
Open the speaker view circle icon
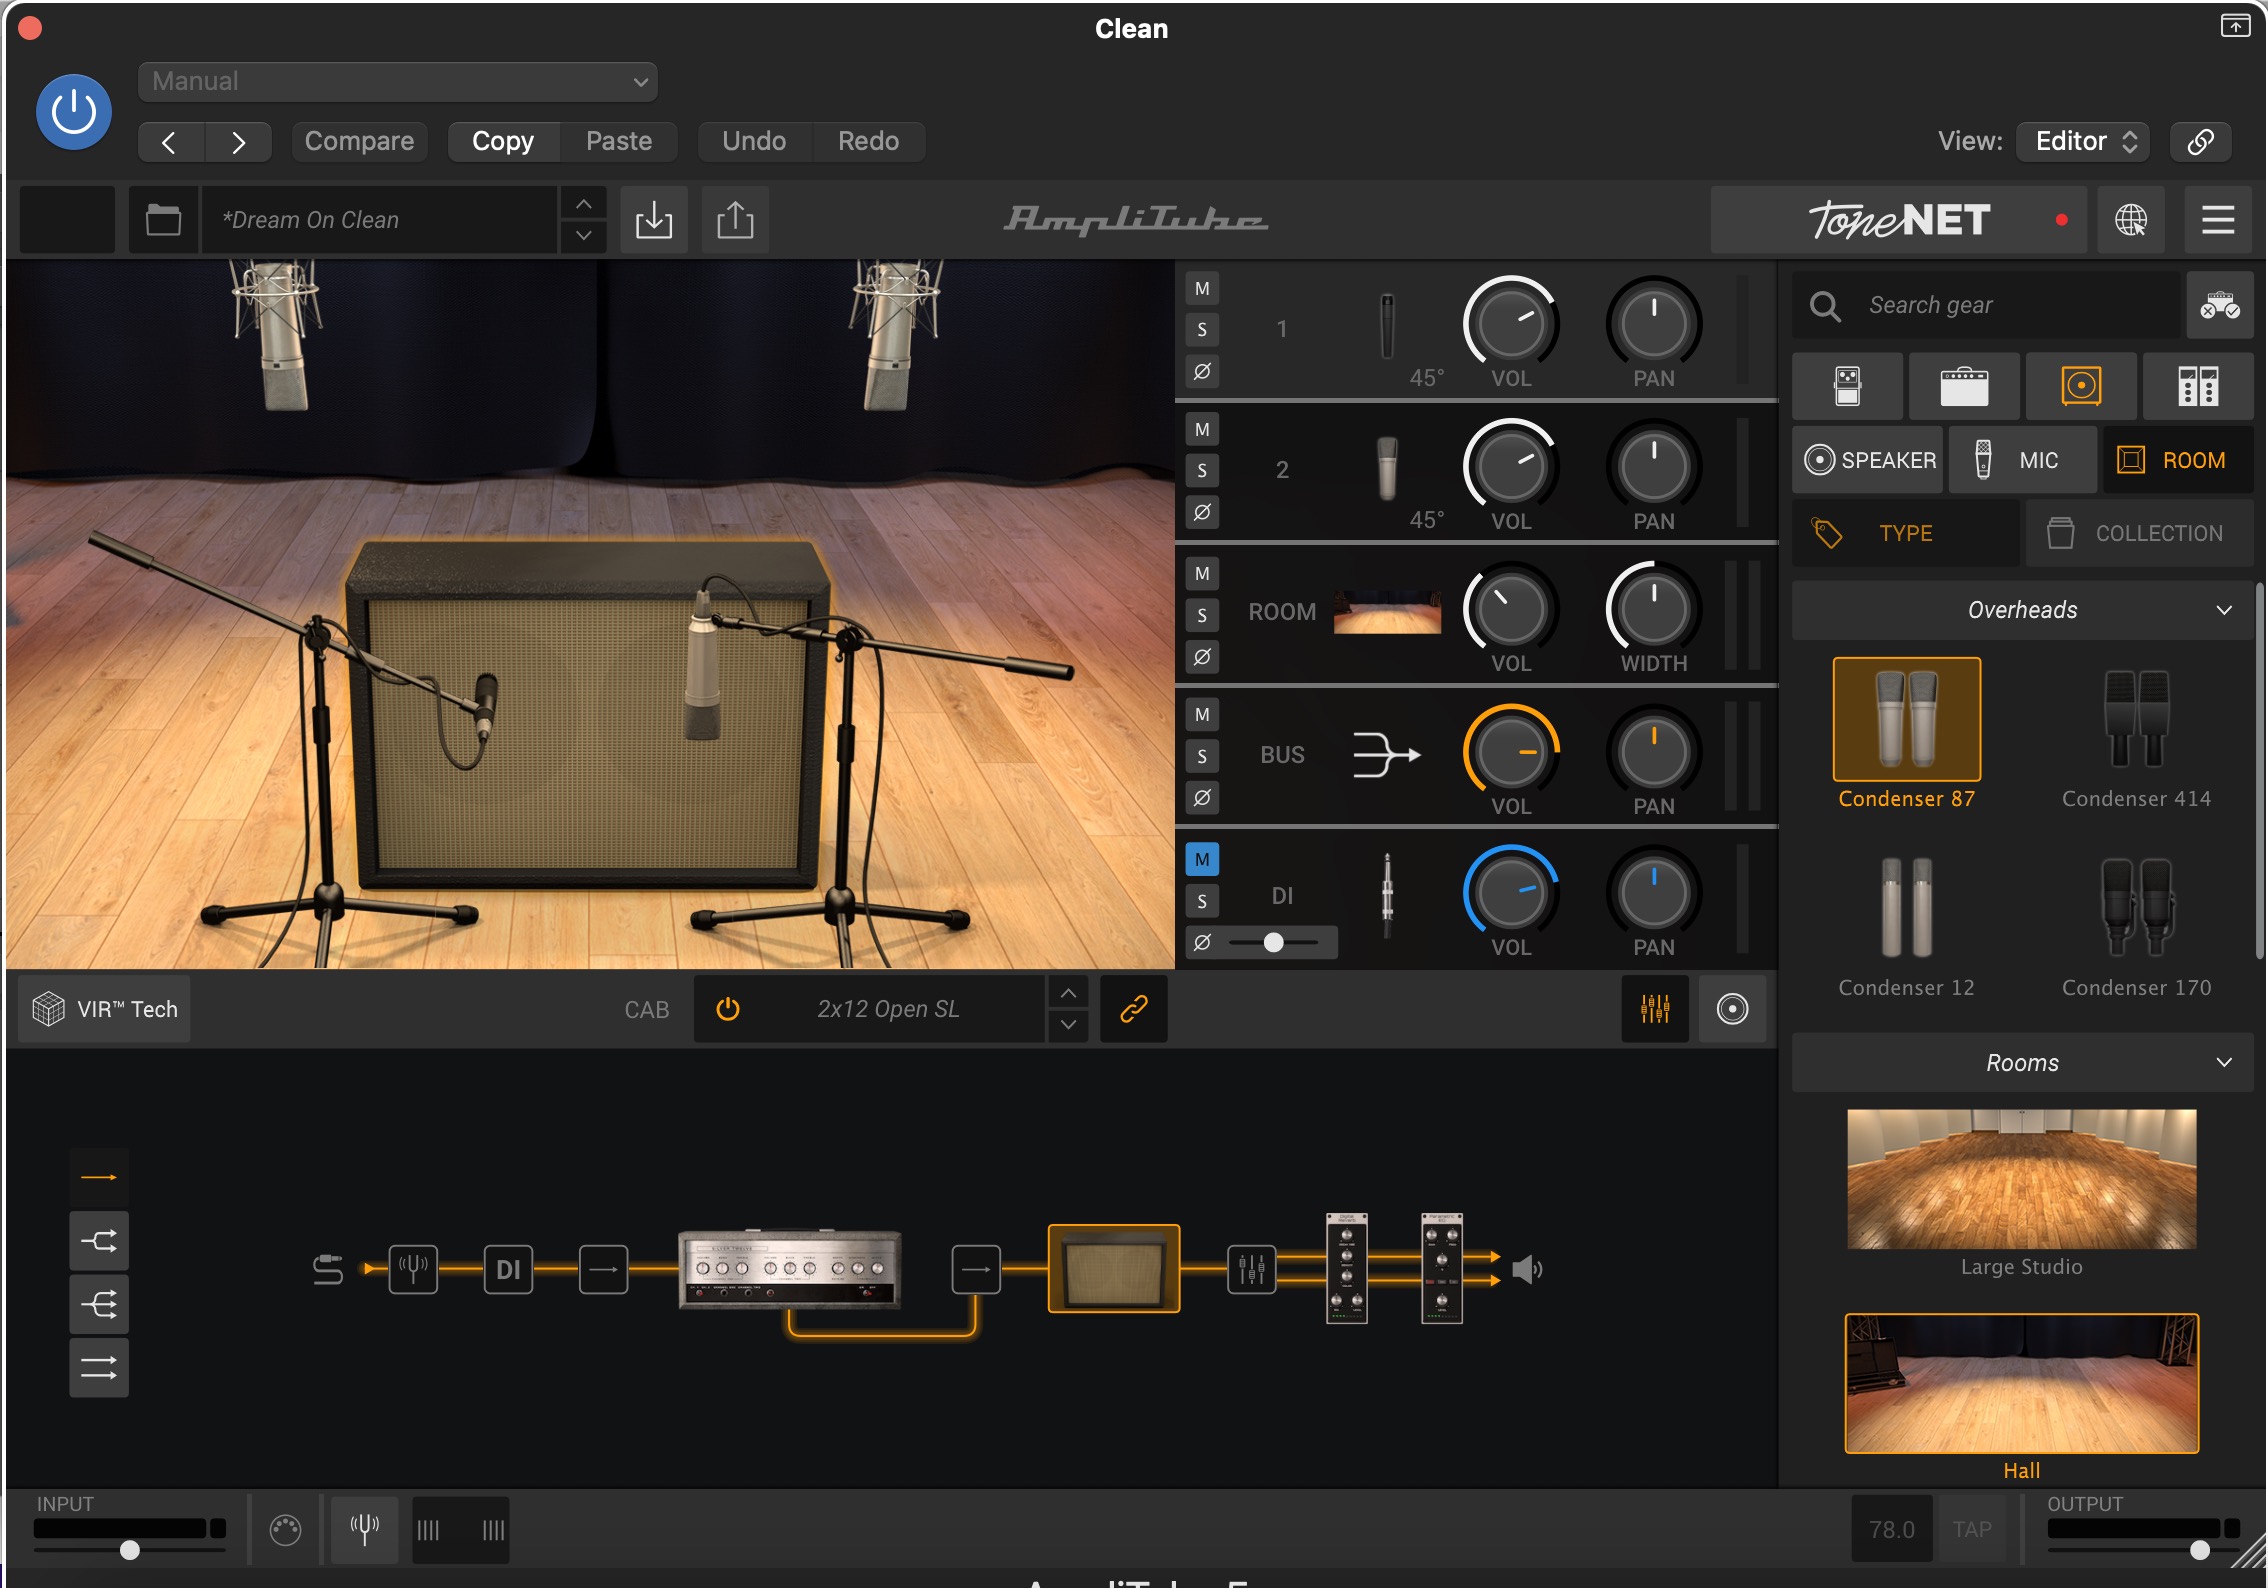(x=1732, y=1009)
